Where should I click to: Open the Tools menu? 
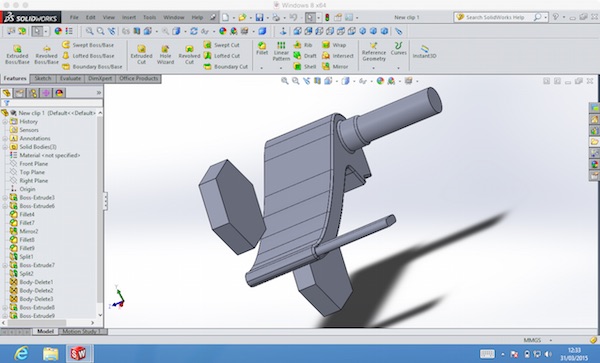point(150,17)
